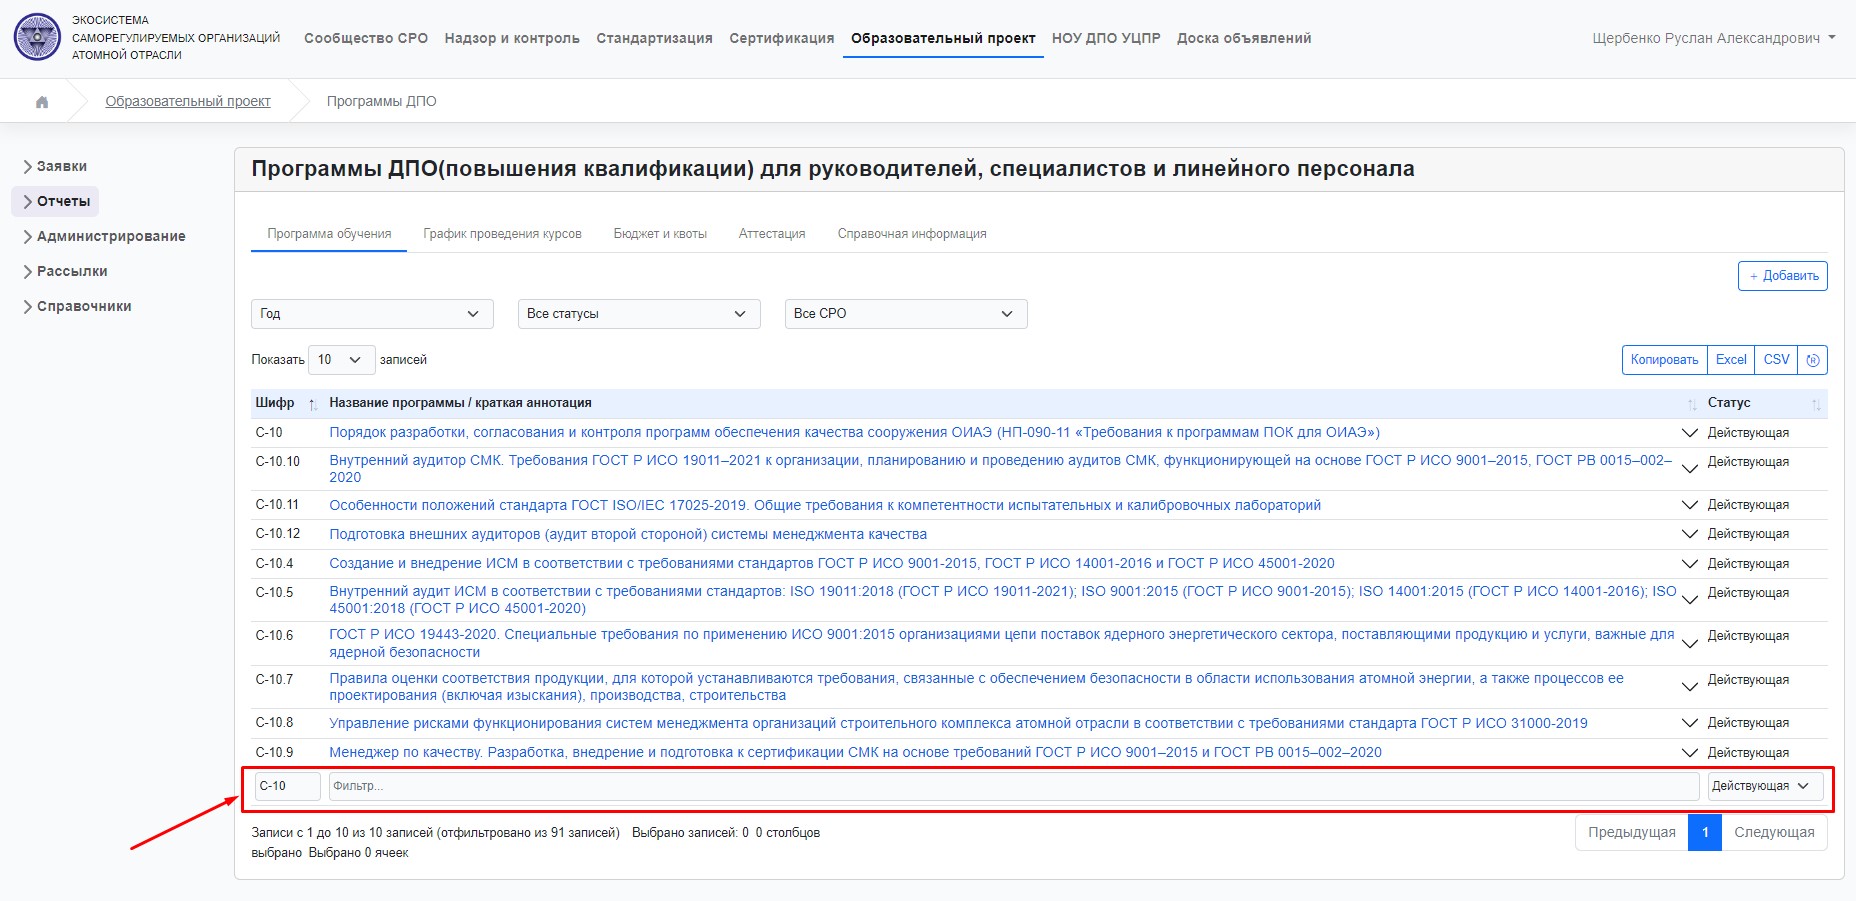
Task: Expand row details chevron for С-10.5
Action: coord(1690,600)
